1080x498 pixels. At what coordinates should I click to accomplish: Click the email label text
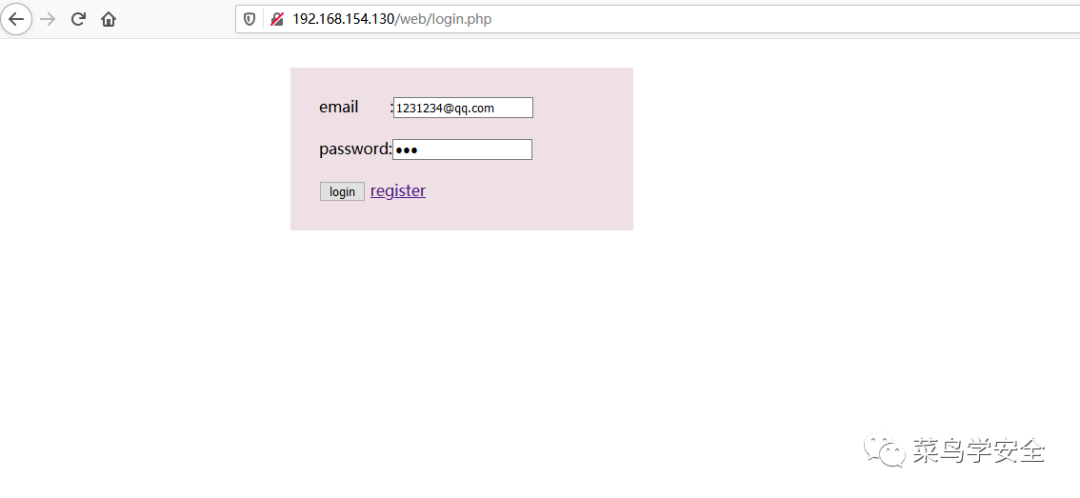click(x=338, y=107)
